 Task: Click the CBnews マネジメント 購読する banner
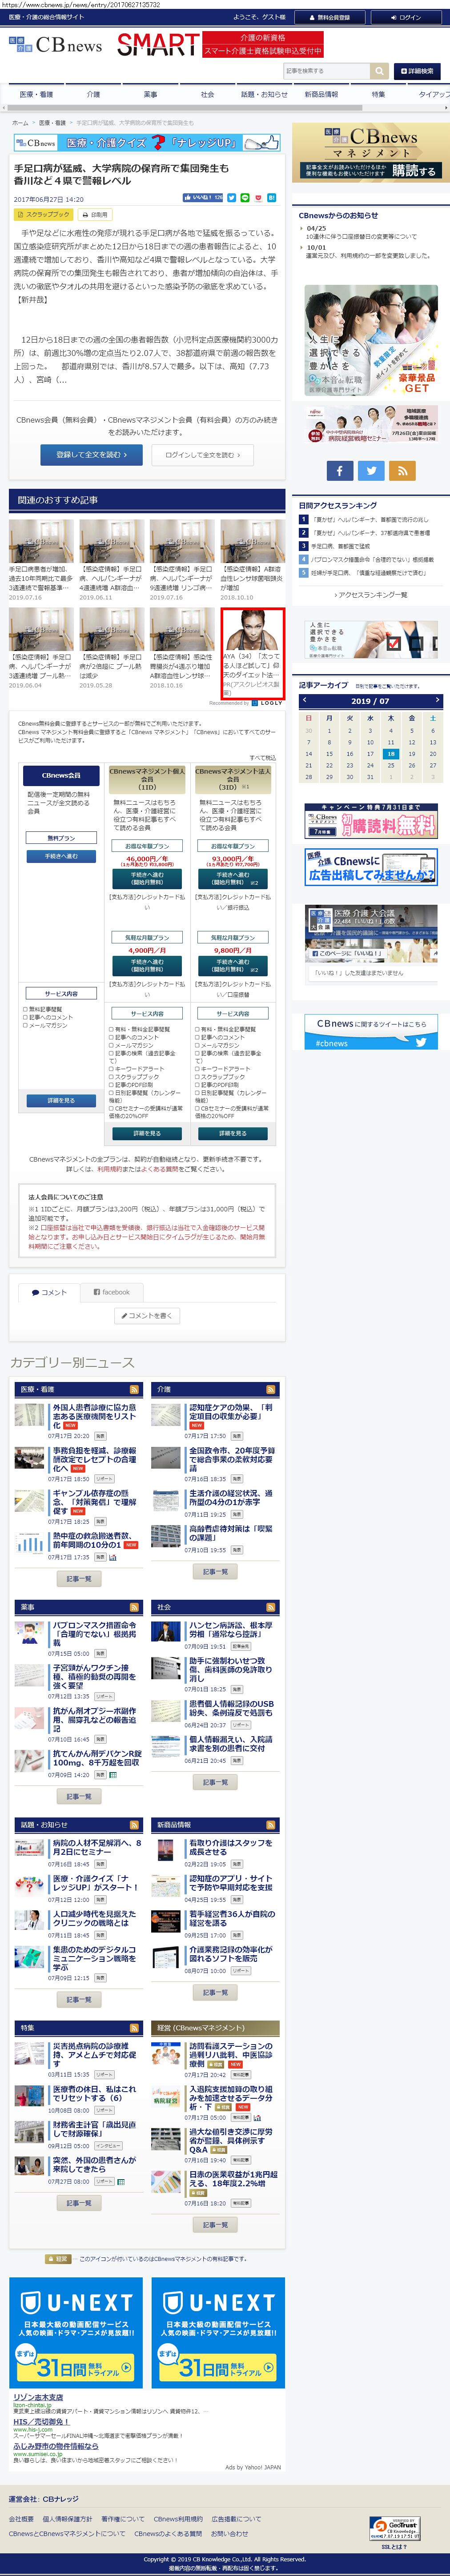(x=370, y=152)
